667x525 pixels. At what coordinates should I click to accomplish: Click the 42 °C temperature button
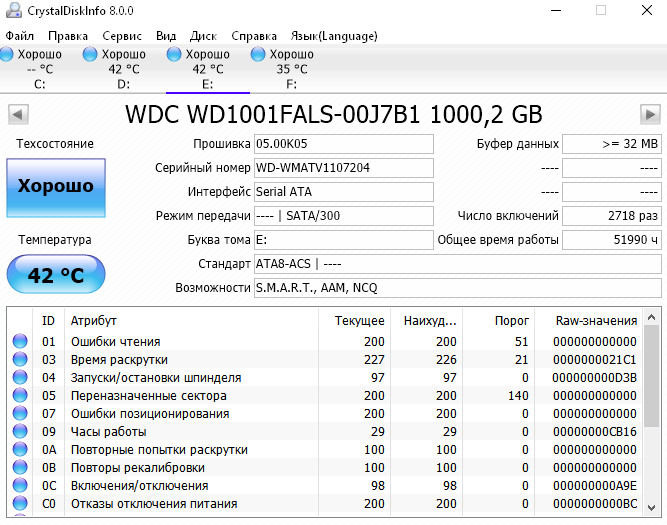pyautogui.click(x=56, y=274)
